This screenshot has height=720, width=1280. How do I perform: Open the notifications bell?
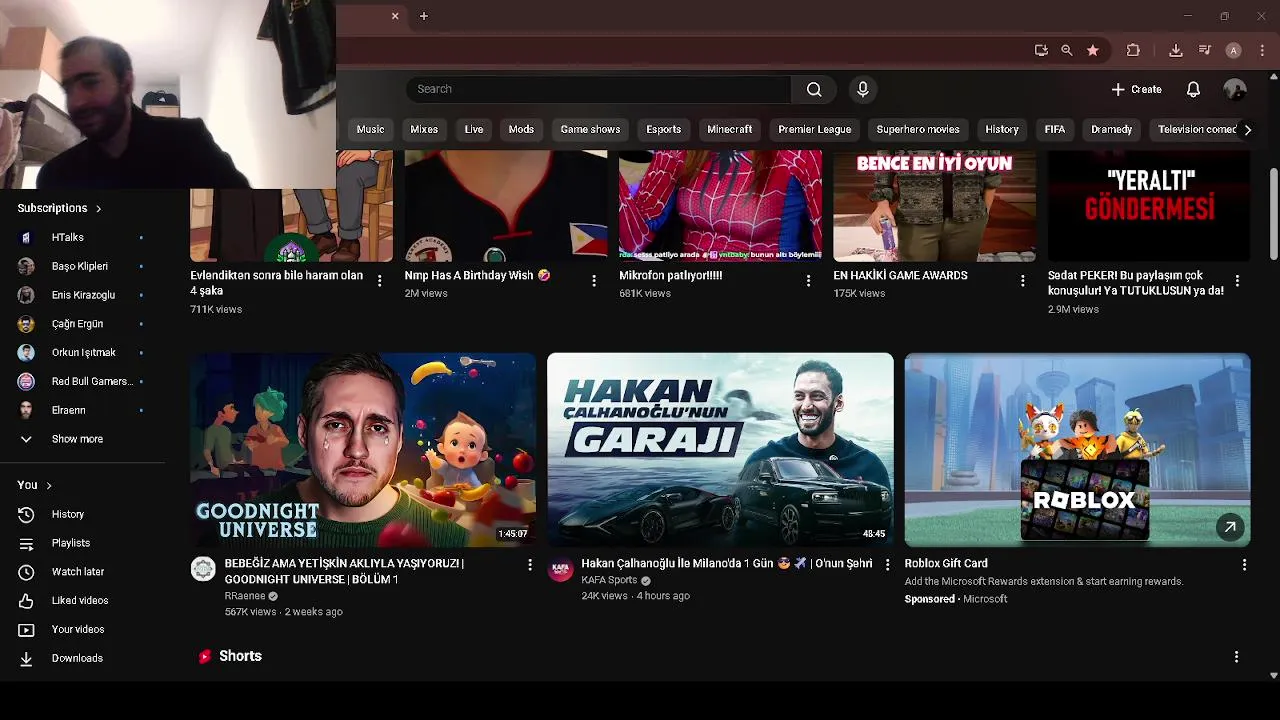[1193, 89]
